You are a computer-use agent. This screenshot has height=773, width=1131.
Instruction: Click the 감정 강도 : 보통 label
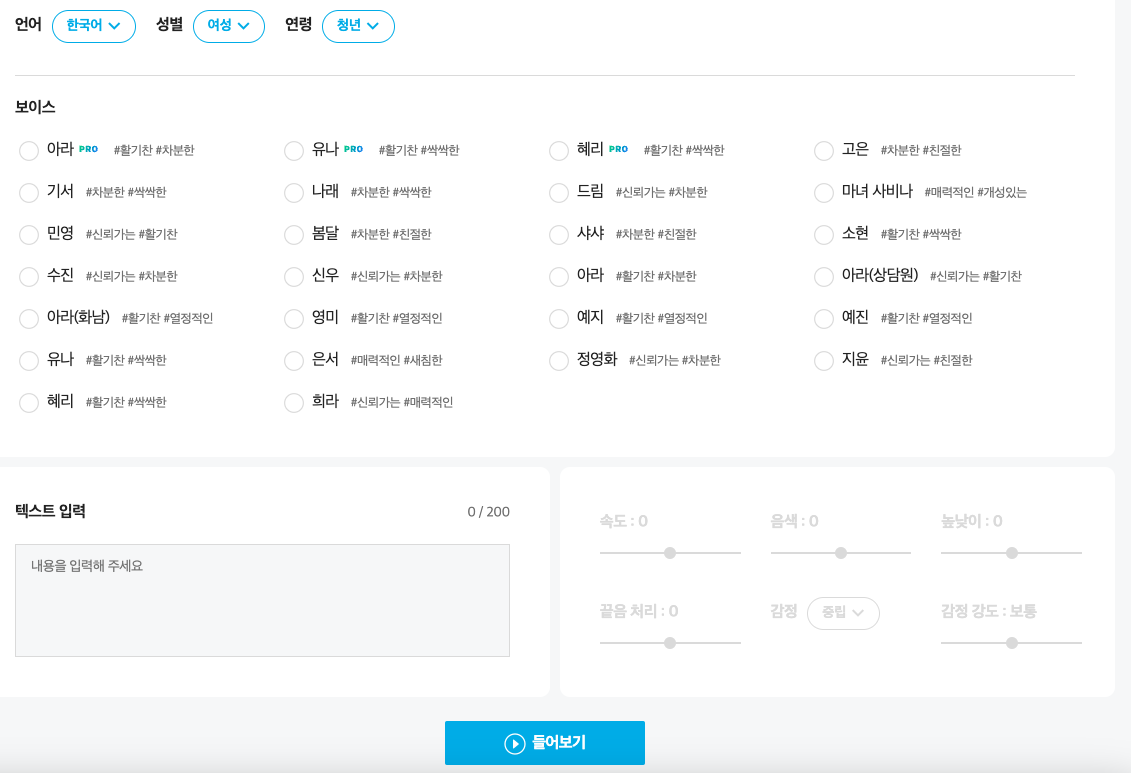click(x=989, y=611)
